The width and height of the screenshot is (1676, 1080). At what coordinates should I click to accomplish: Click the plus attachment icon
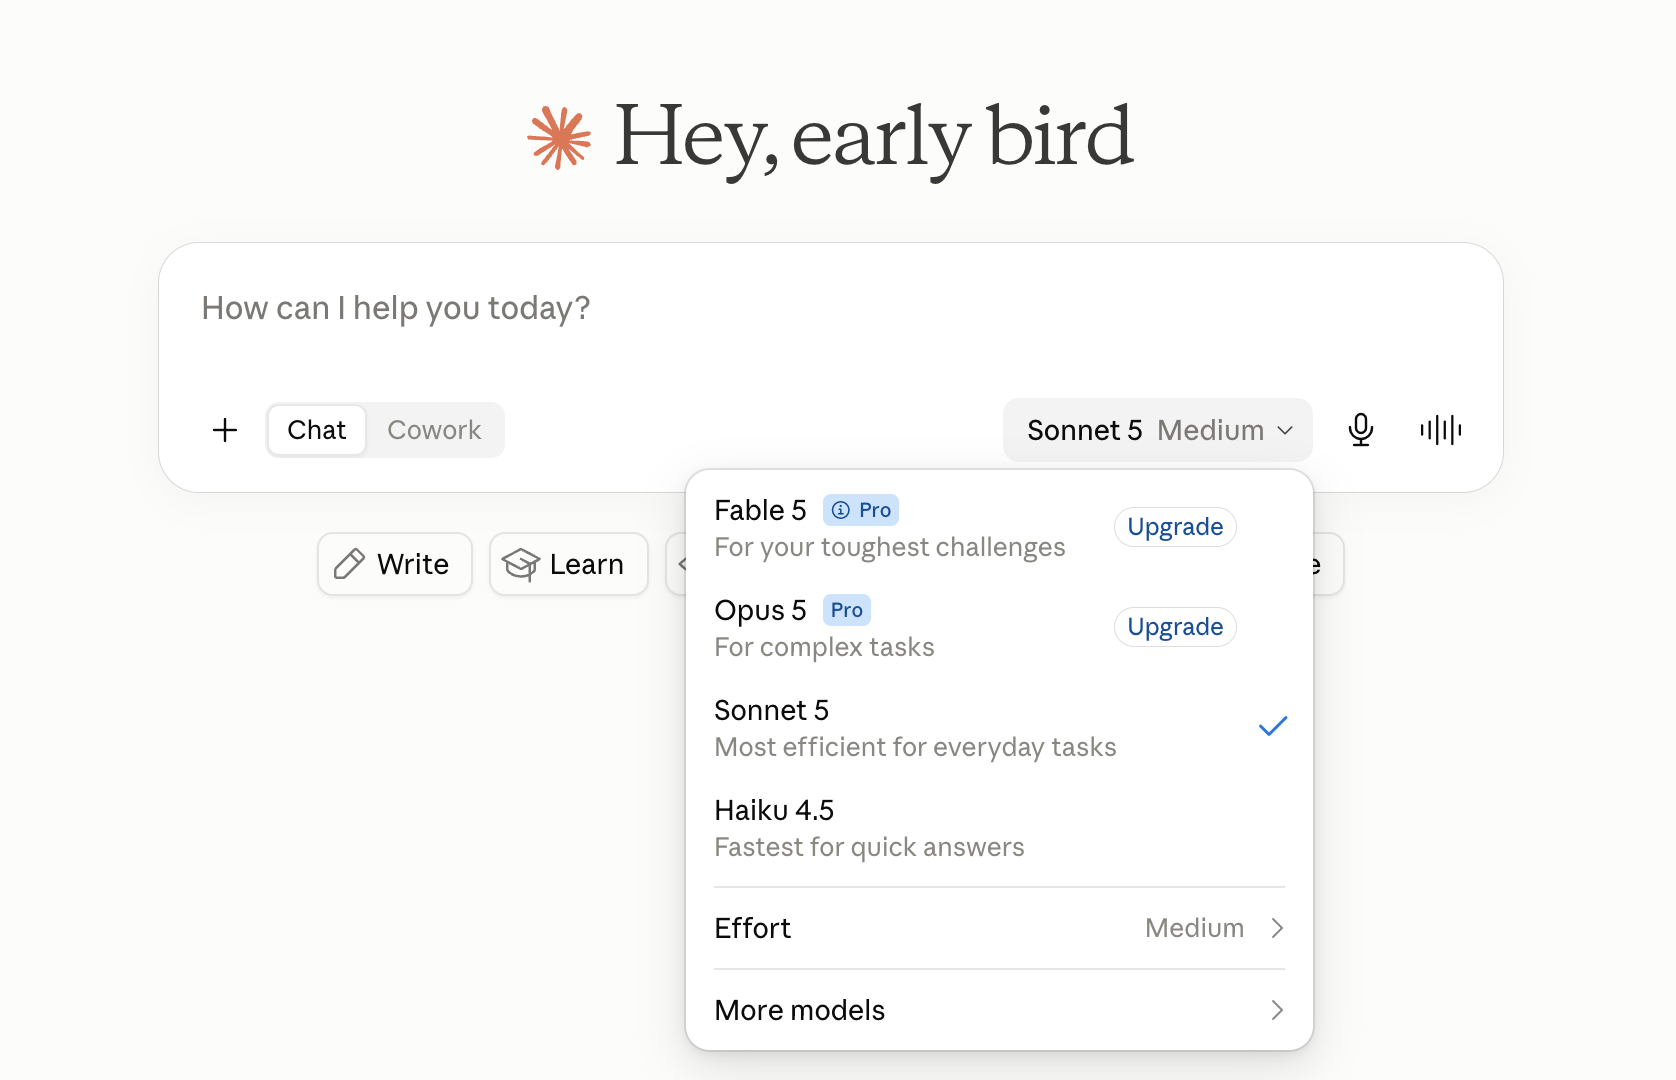(225, 430)
